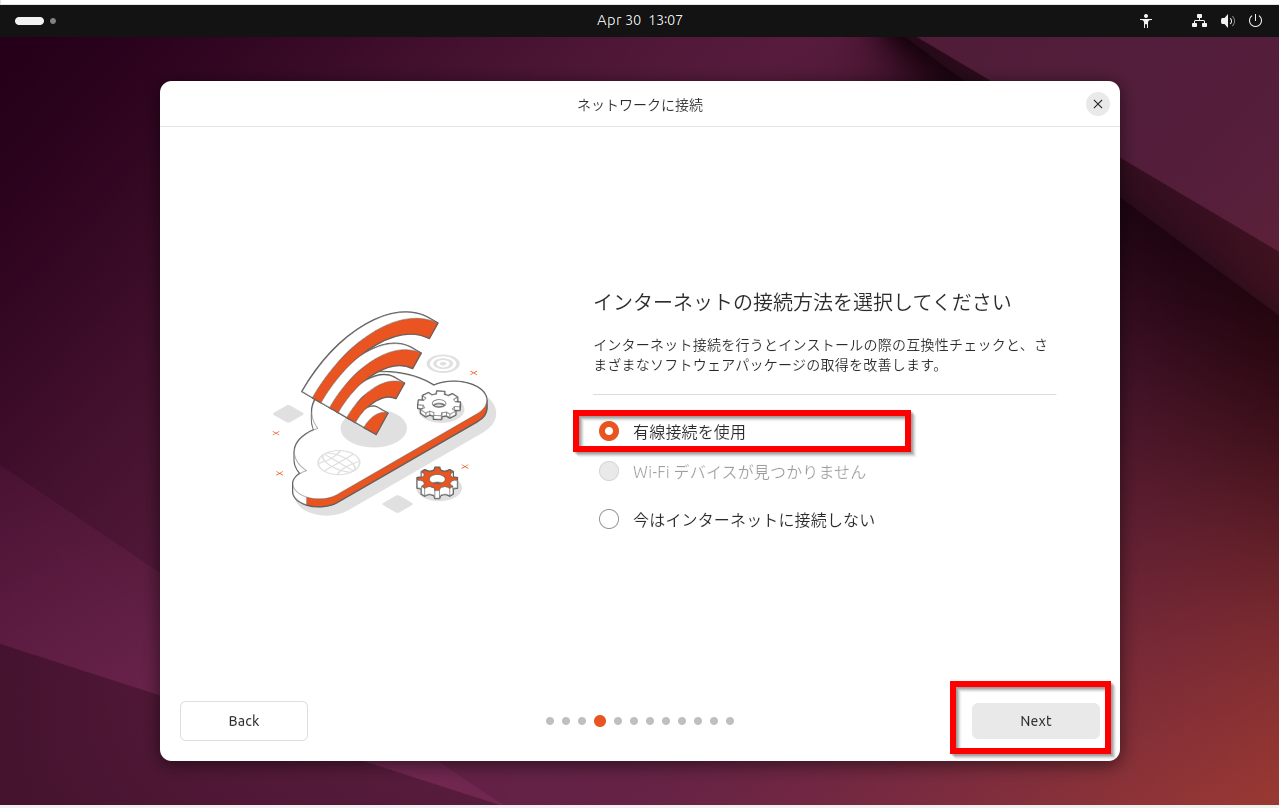Choose 今はインターネットに接続しない option
1279x808 pixels.
click(x=608, y=519)
